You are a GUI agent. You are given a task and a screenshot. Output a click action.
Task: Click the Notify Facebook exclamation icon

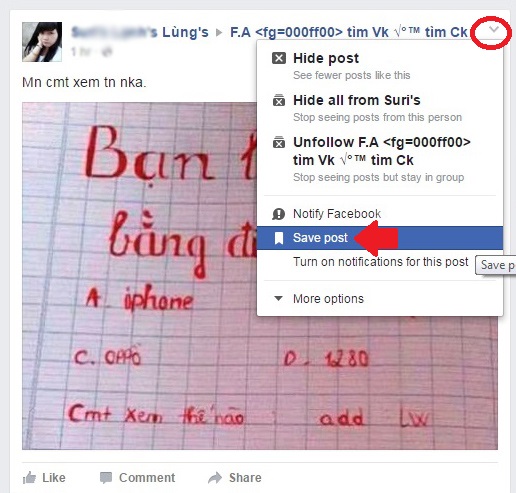pyautogui.click(x=279, y=214)
